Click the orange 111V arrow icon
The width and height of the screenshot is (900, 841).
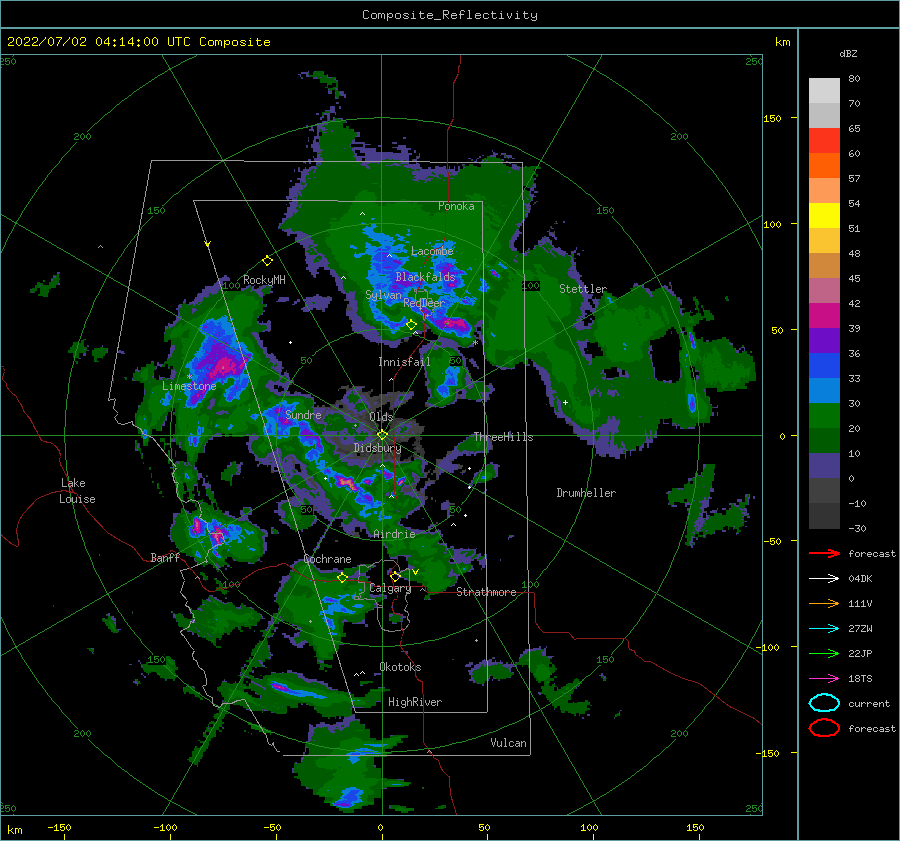coord(824,603)
